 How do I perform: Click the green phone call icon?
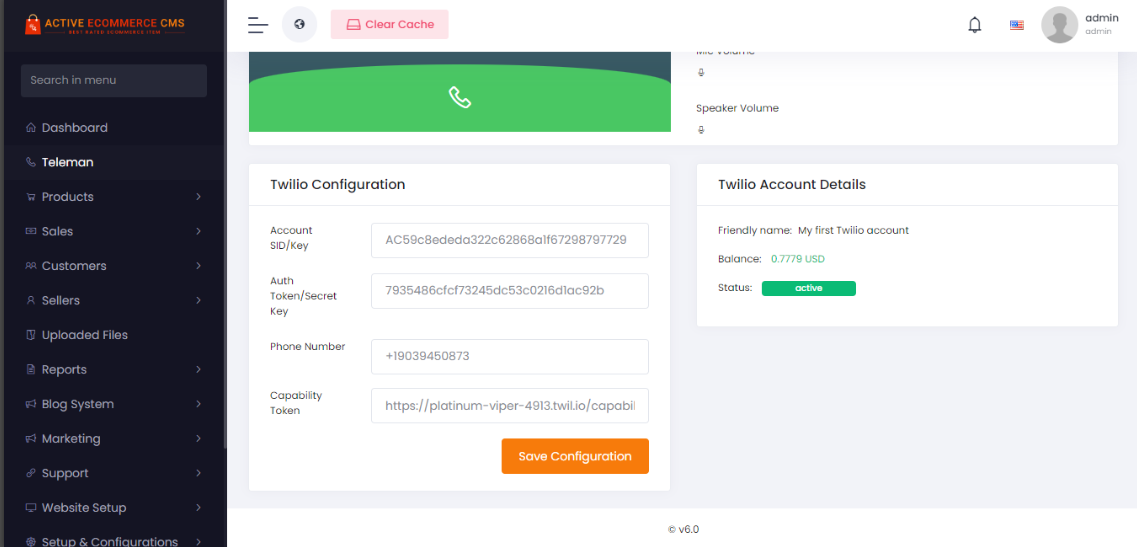tap(460, 97)
